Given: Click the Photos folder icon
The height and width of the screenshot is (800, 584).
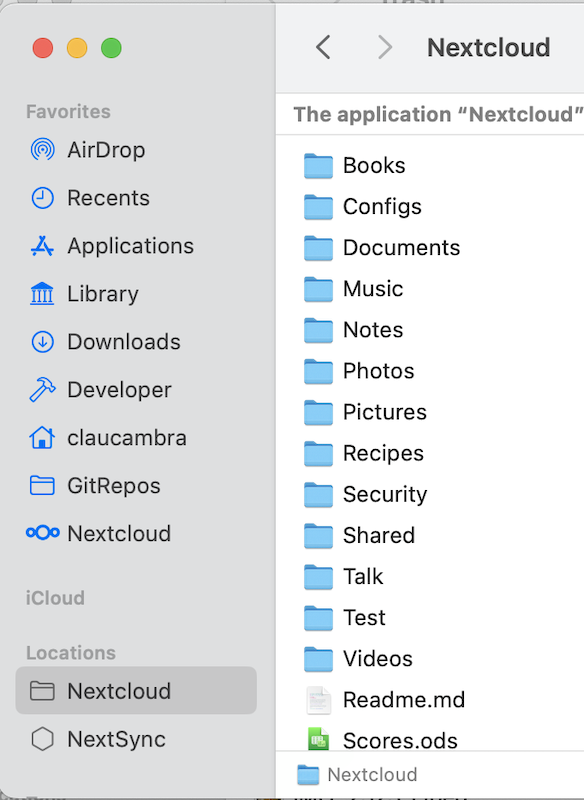Looking at the screenshot, I should pos(318,371).
